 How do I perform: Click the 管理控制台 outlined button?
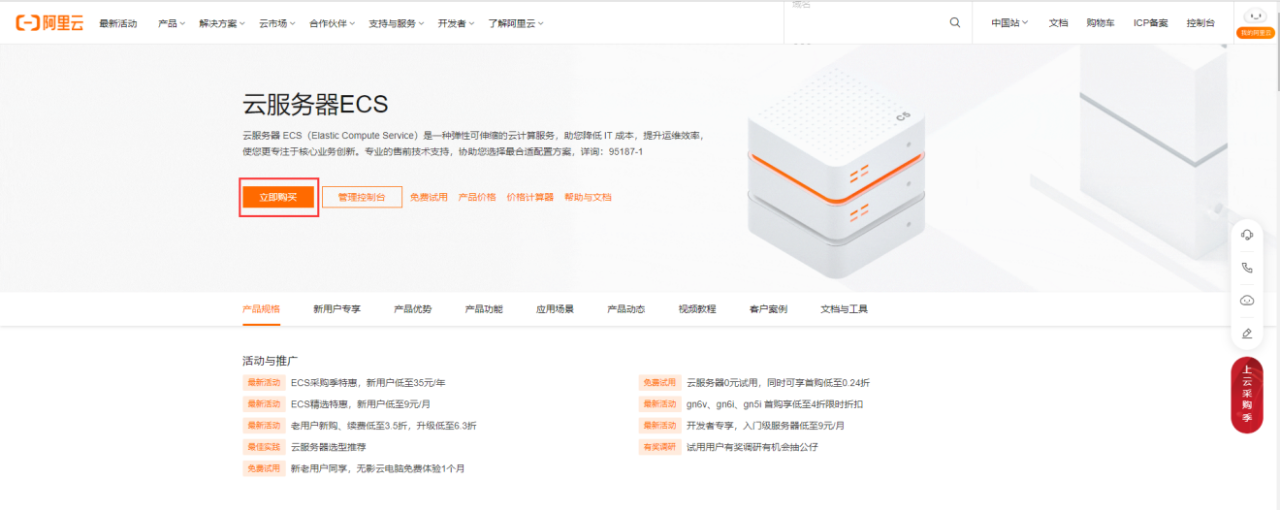pyautogui.click(x=361, y=197)
